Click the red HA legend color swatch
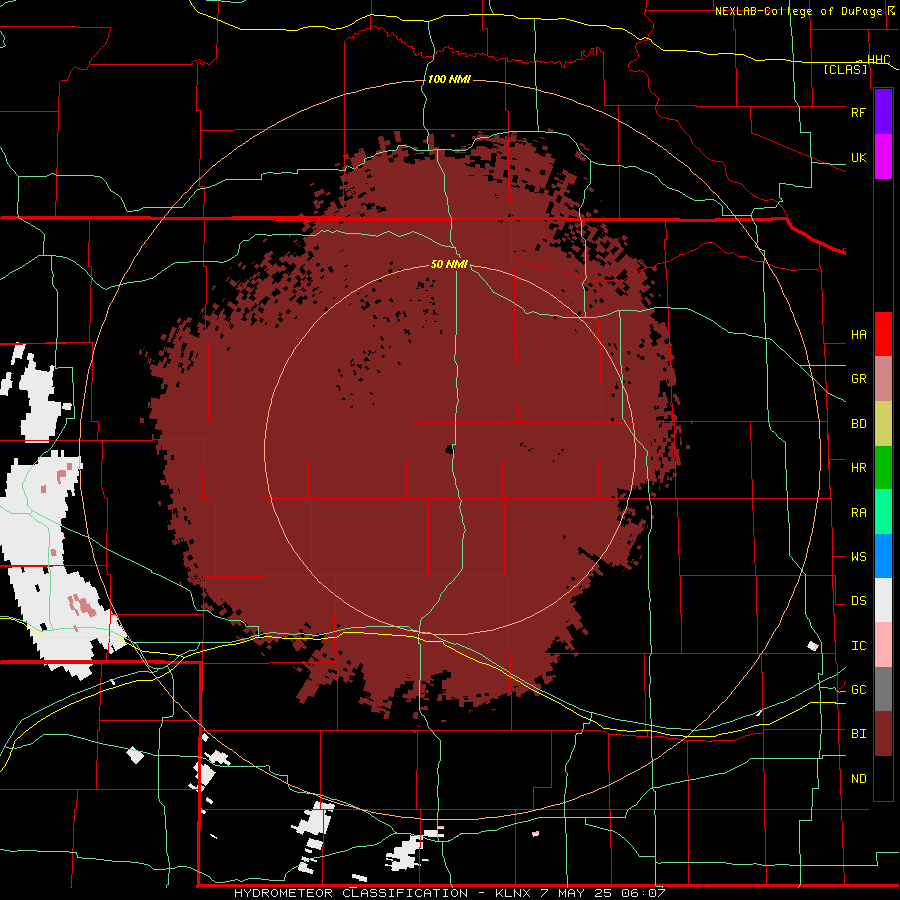Viewport: 900px width, 900px height. point(883,334)
